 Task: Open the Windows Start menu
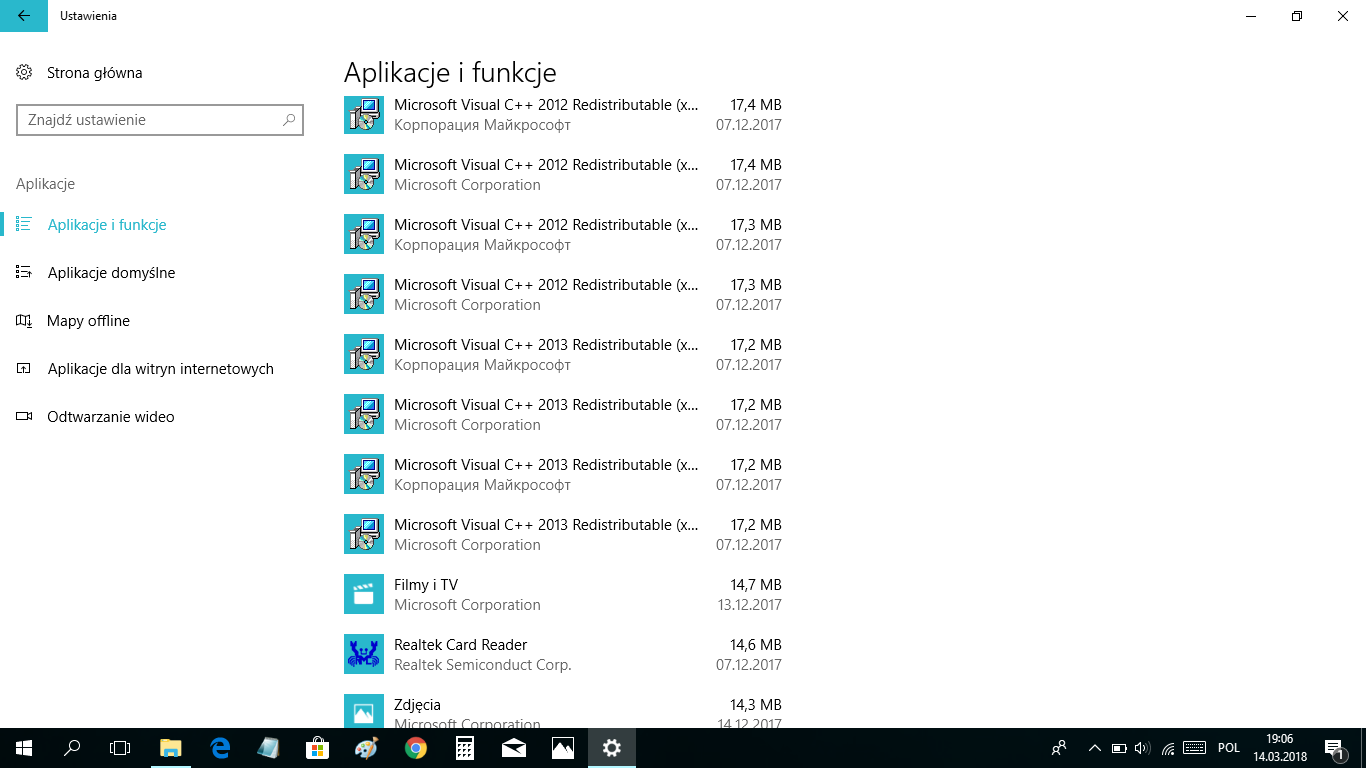tap(24, 748)
